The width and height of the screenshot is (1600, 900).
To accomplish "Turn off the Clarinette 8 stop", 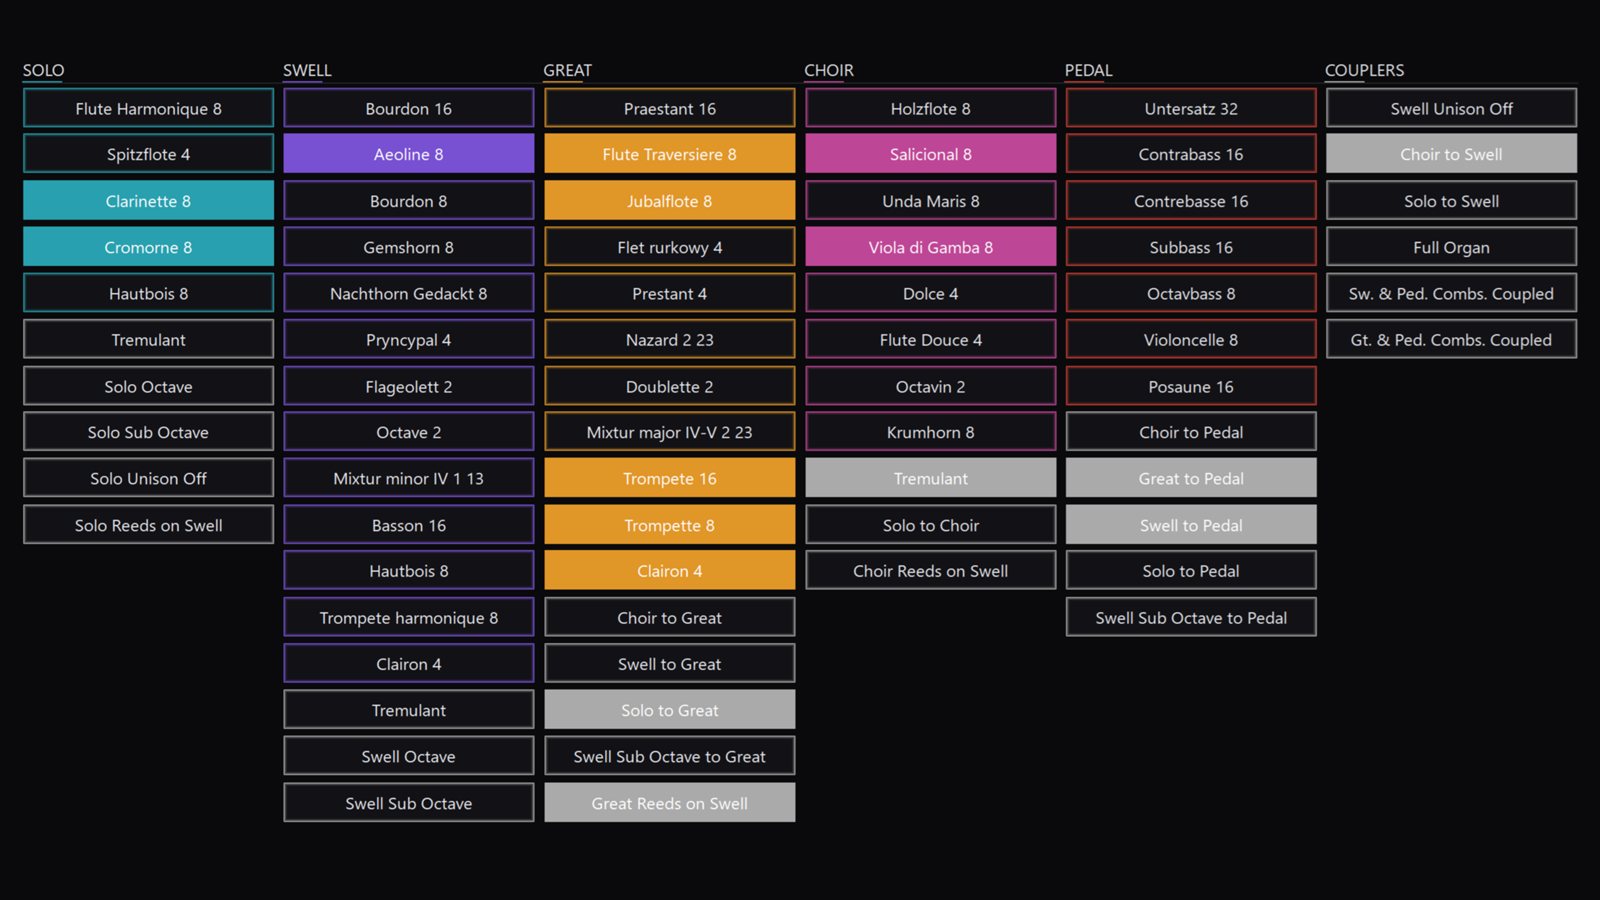I will click(148, 201).
